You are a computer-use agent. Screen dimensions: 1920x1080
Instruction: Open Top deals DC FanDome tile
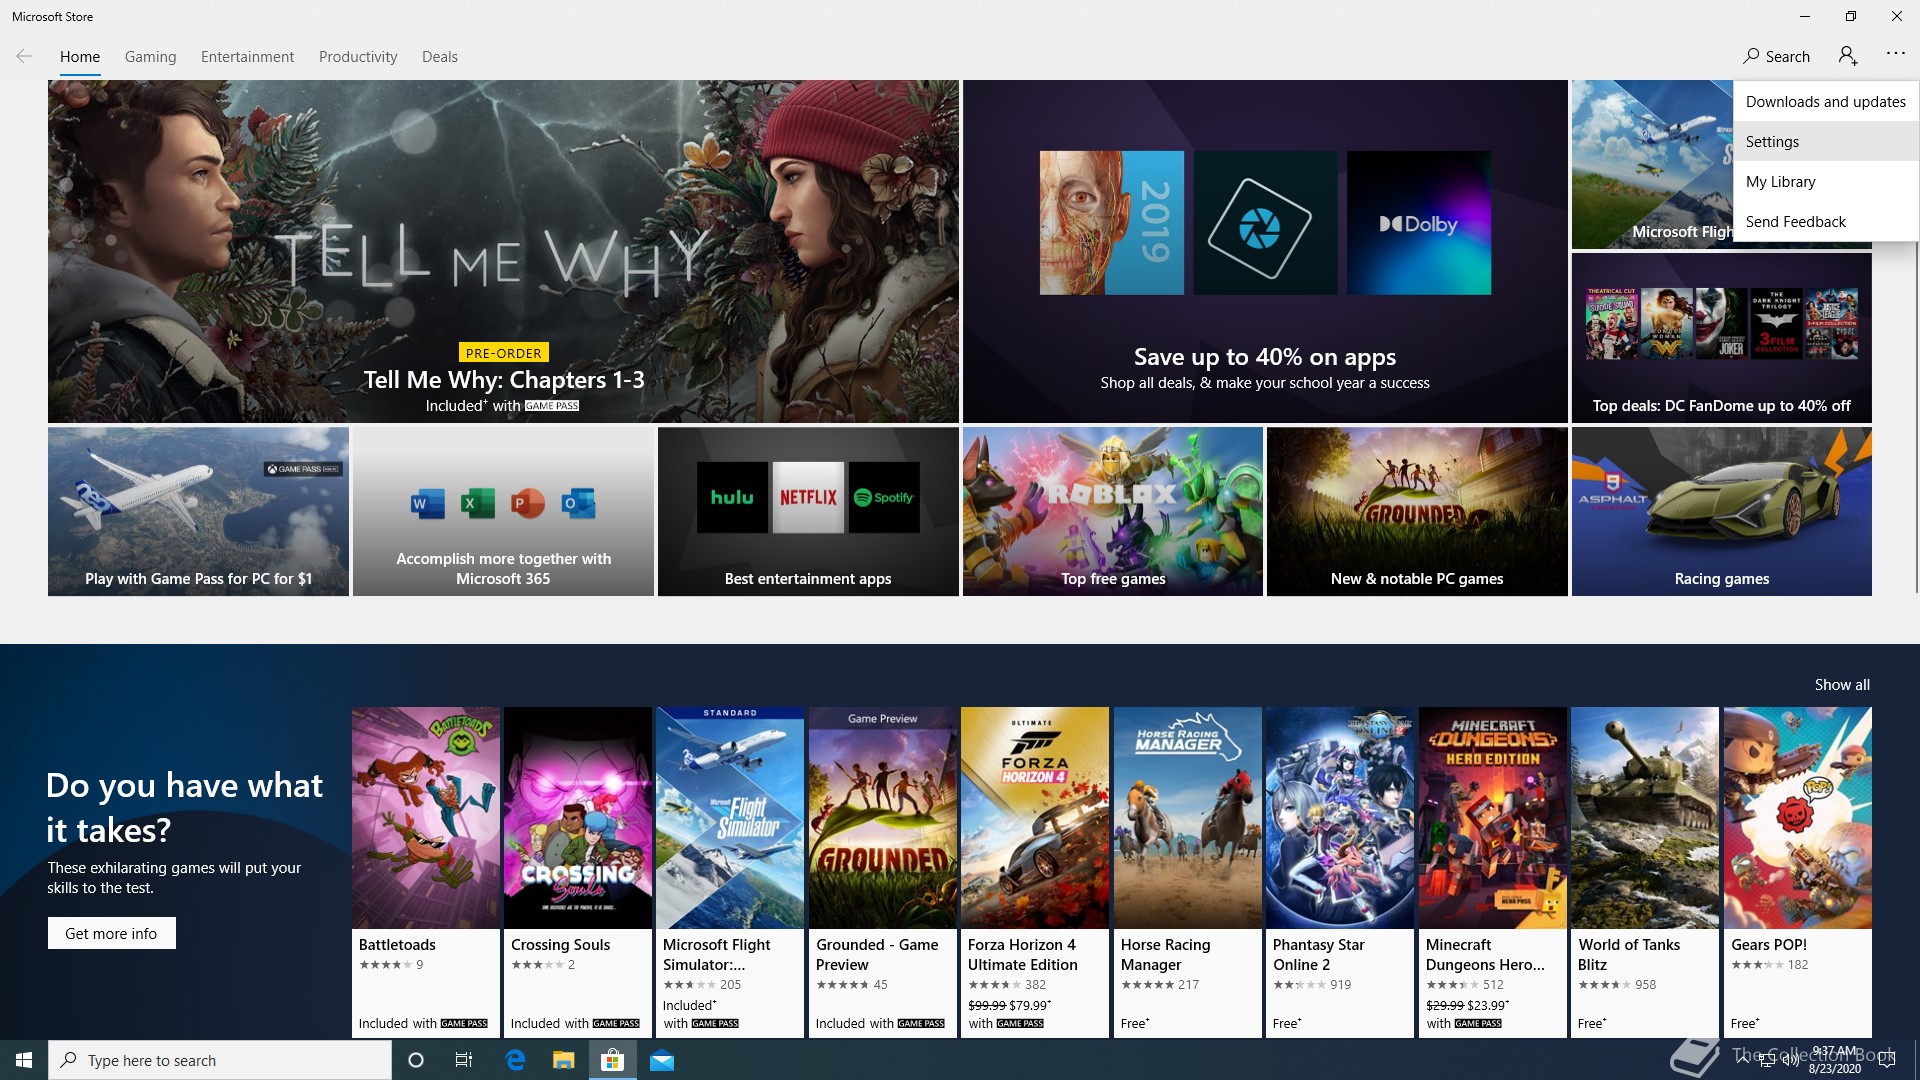click(1721, 338)
